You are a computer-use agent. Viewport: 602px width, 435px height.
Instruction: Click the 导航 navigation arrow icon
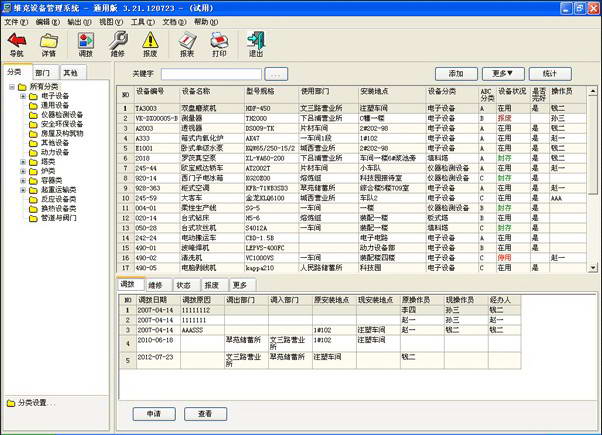tap(17, 41)
